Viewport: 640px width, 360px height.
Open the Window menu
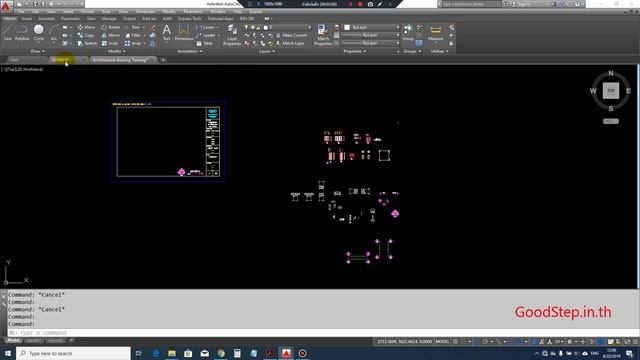click(218, 12)
